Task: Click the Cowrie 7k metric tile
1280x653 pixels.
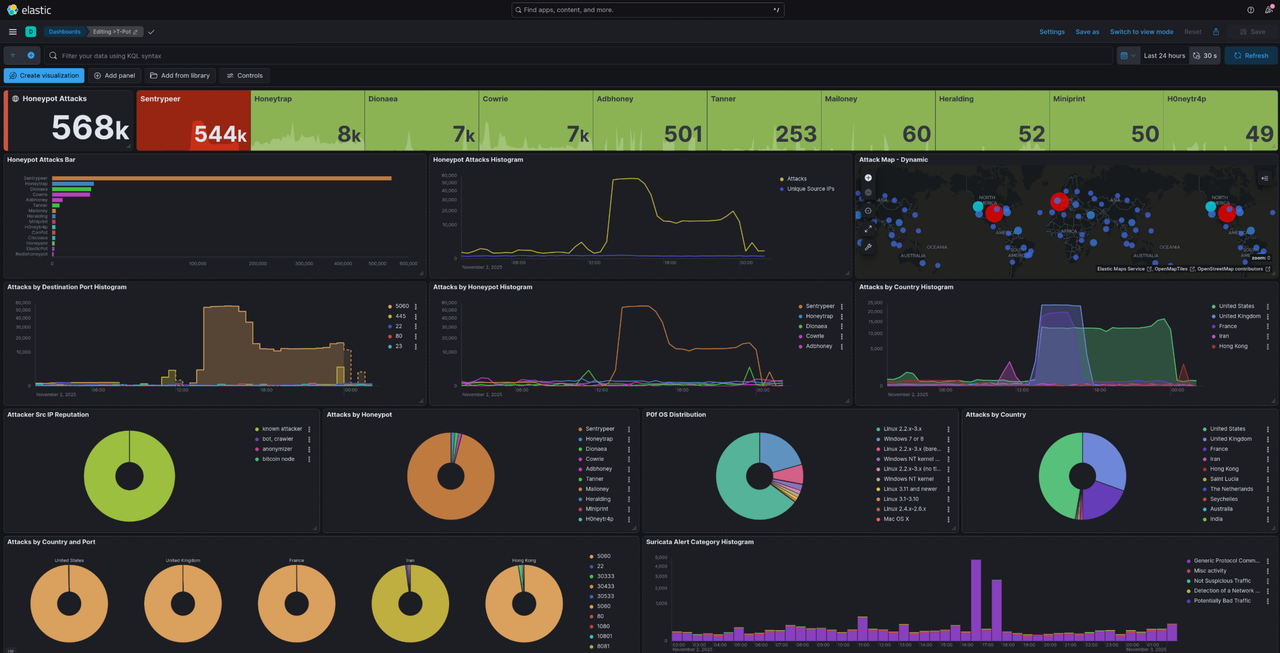Action: (535, 120)
